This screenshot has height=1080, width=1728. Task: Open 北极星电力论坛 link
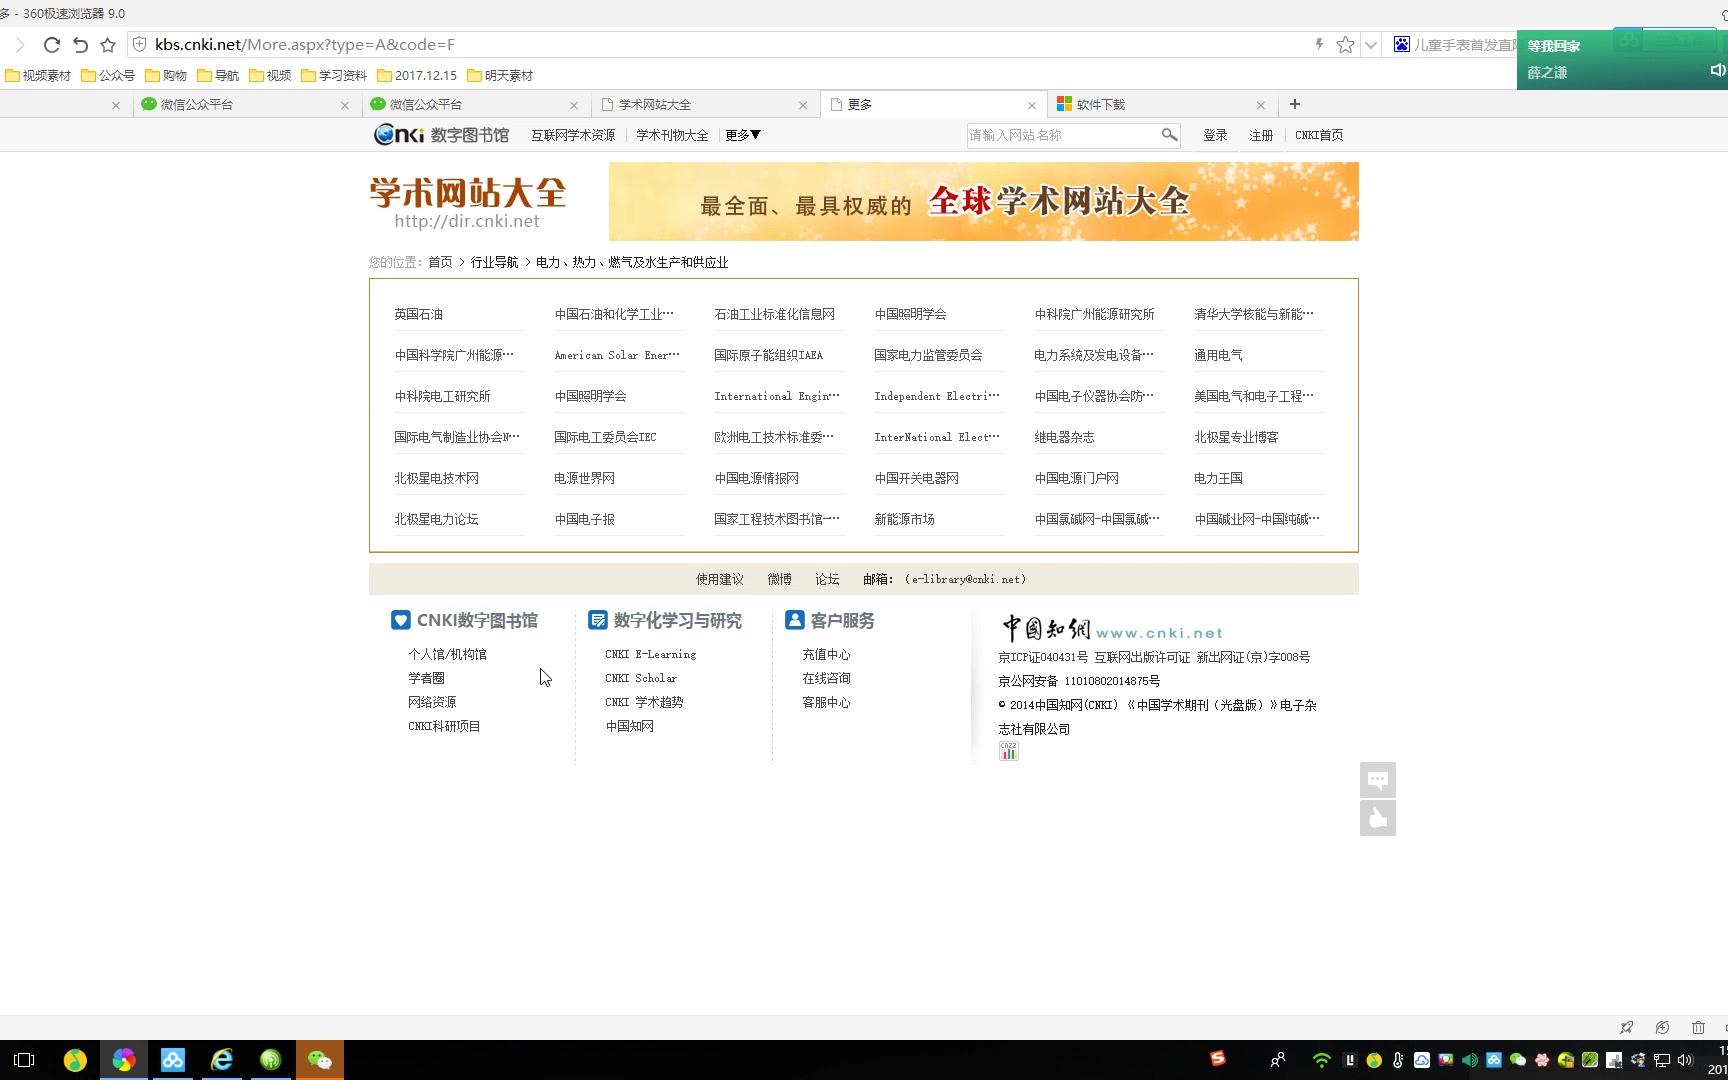tap(436, 519)
